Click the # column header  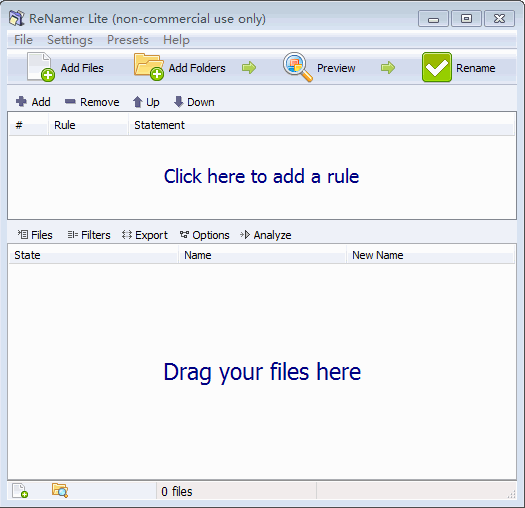28,125
